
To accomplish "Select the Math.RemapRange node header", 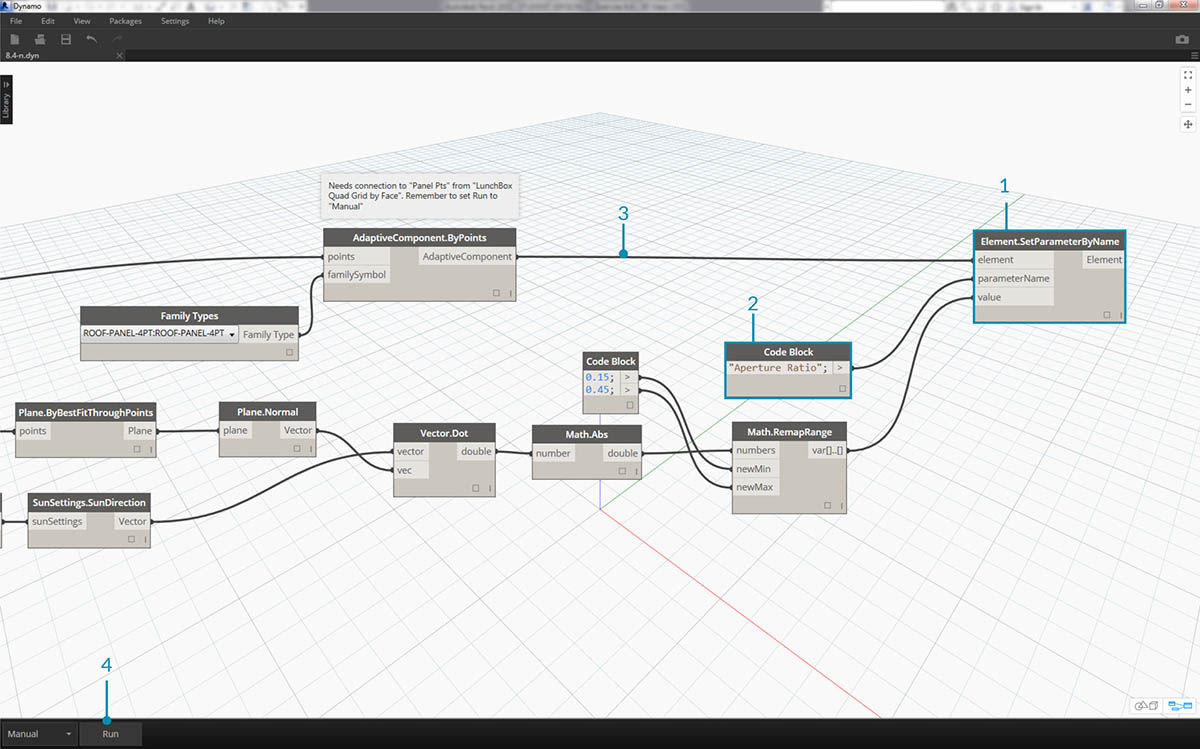I will (x=789, y=432).
